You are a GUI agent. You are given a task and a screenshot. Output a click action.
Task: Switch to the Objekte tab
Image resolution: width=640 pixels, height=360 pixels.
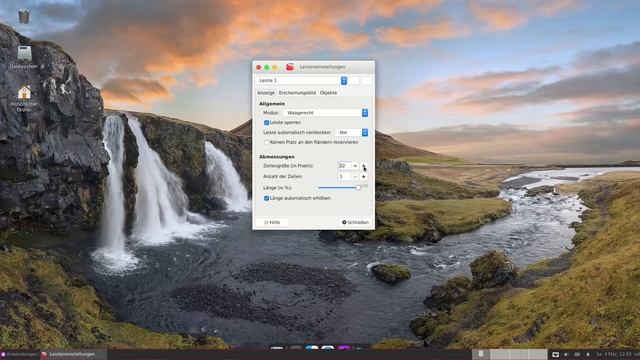[x=329, y=93]
